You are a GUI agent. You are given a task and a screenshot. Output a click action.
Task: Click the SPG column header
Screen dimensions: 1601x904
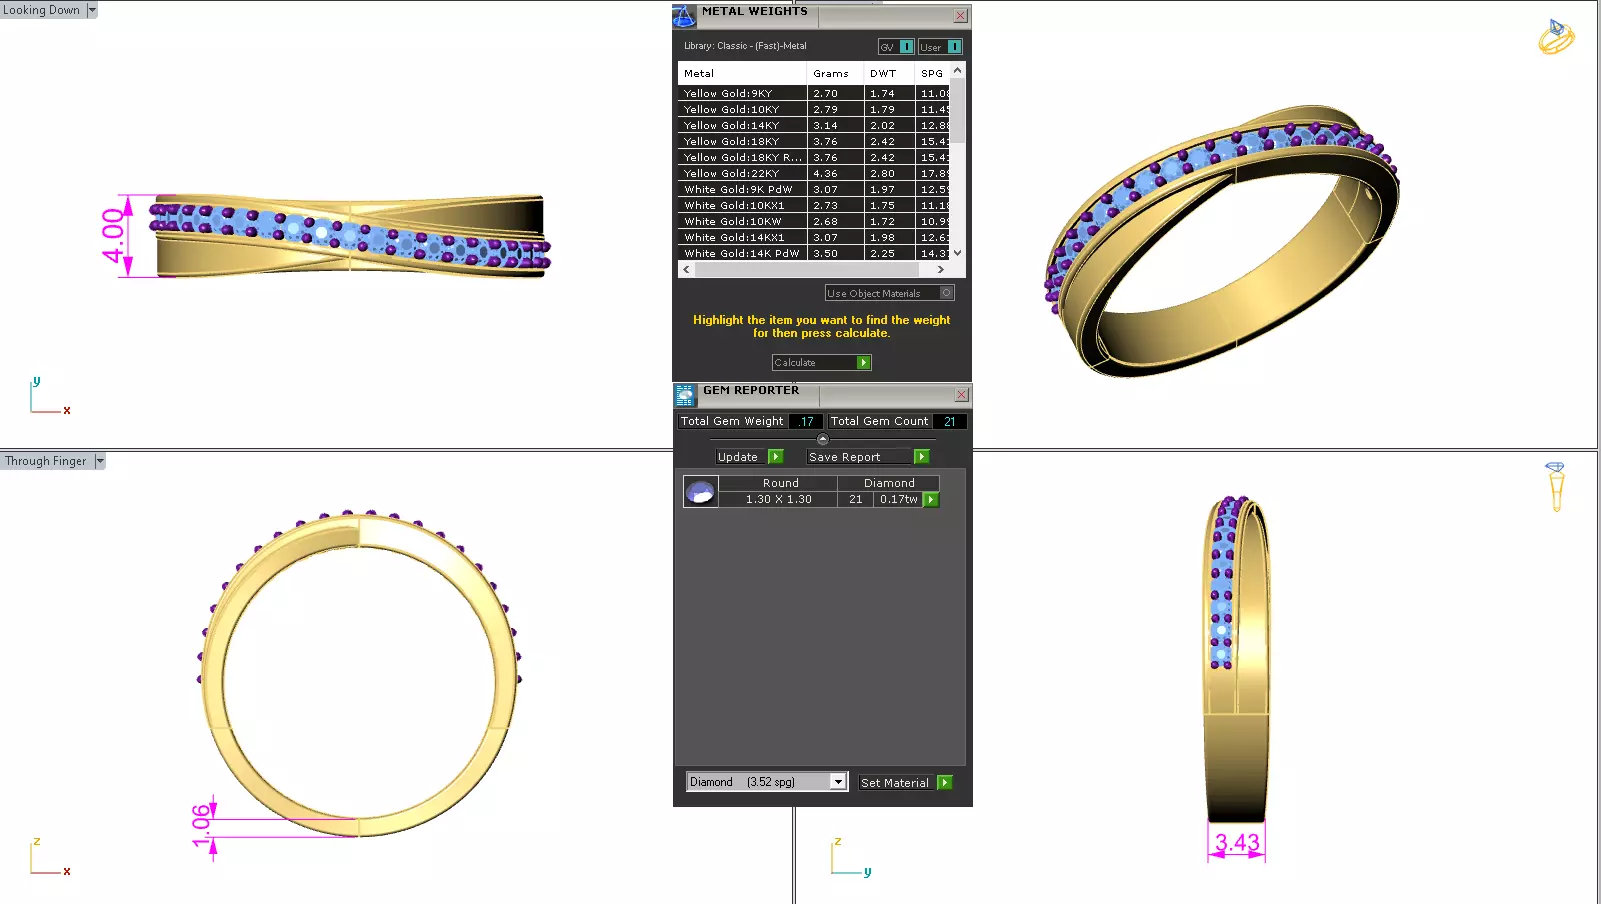[932, 73]
